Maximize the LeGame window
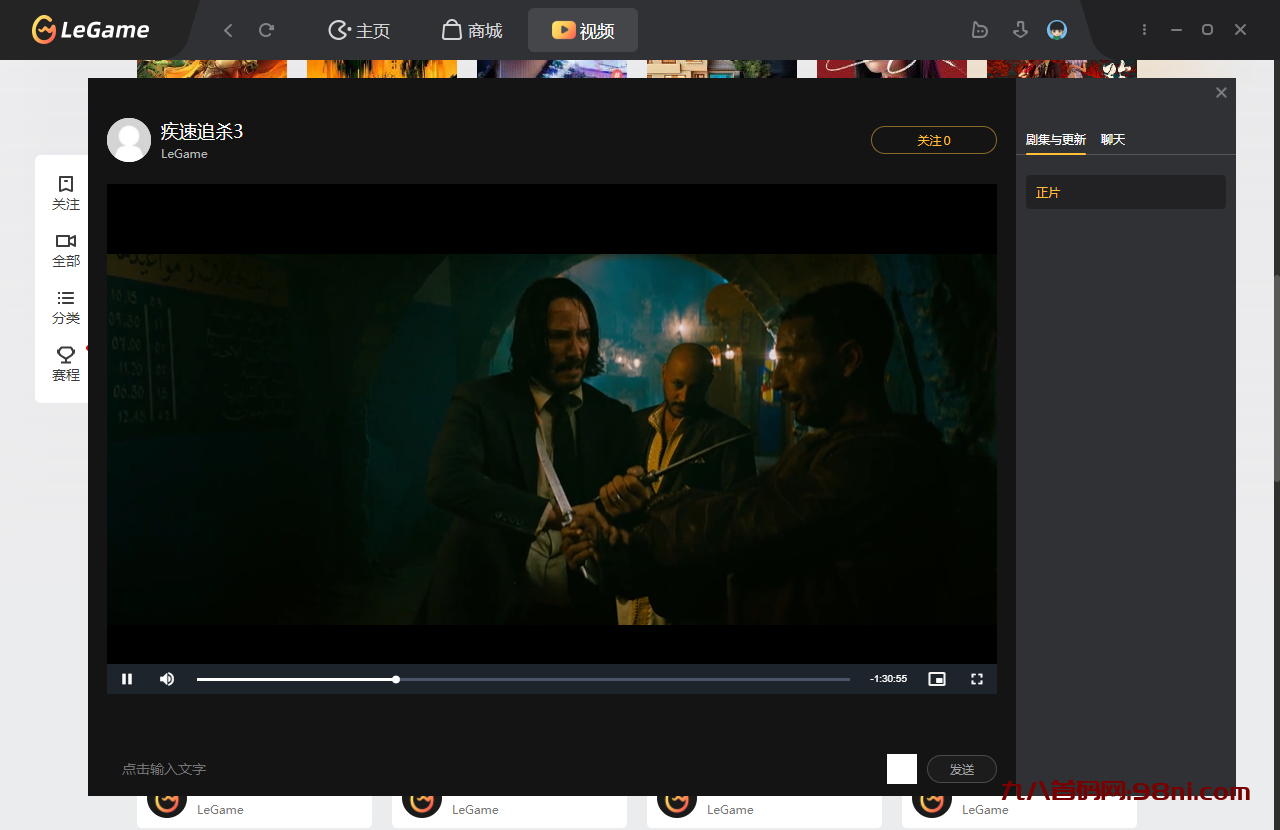 [1207, 30]
